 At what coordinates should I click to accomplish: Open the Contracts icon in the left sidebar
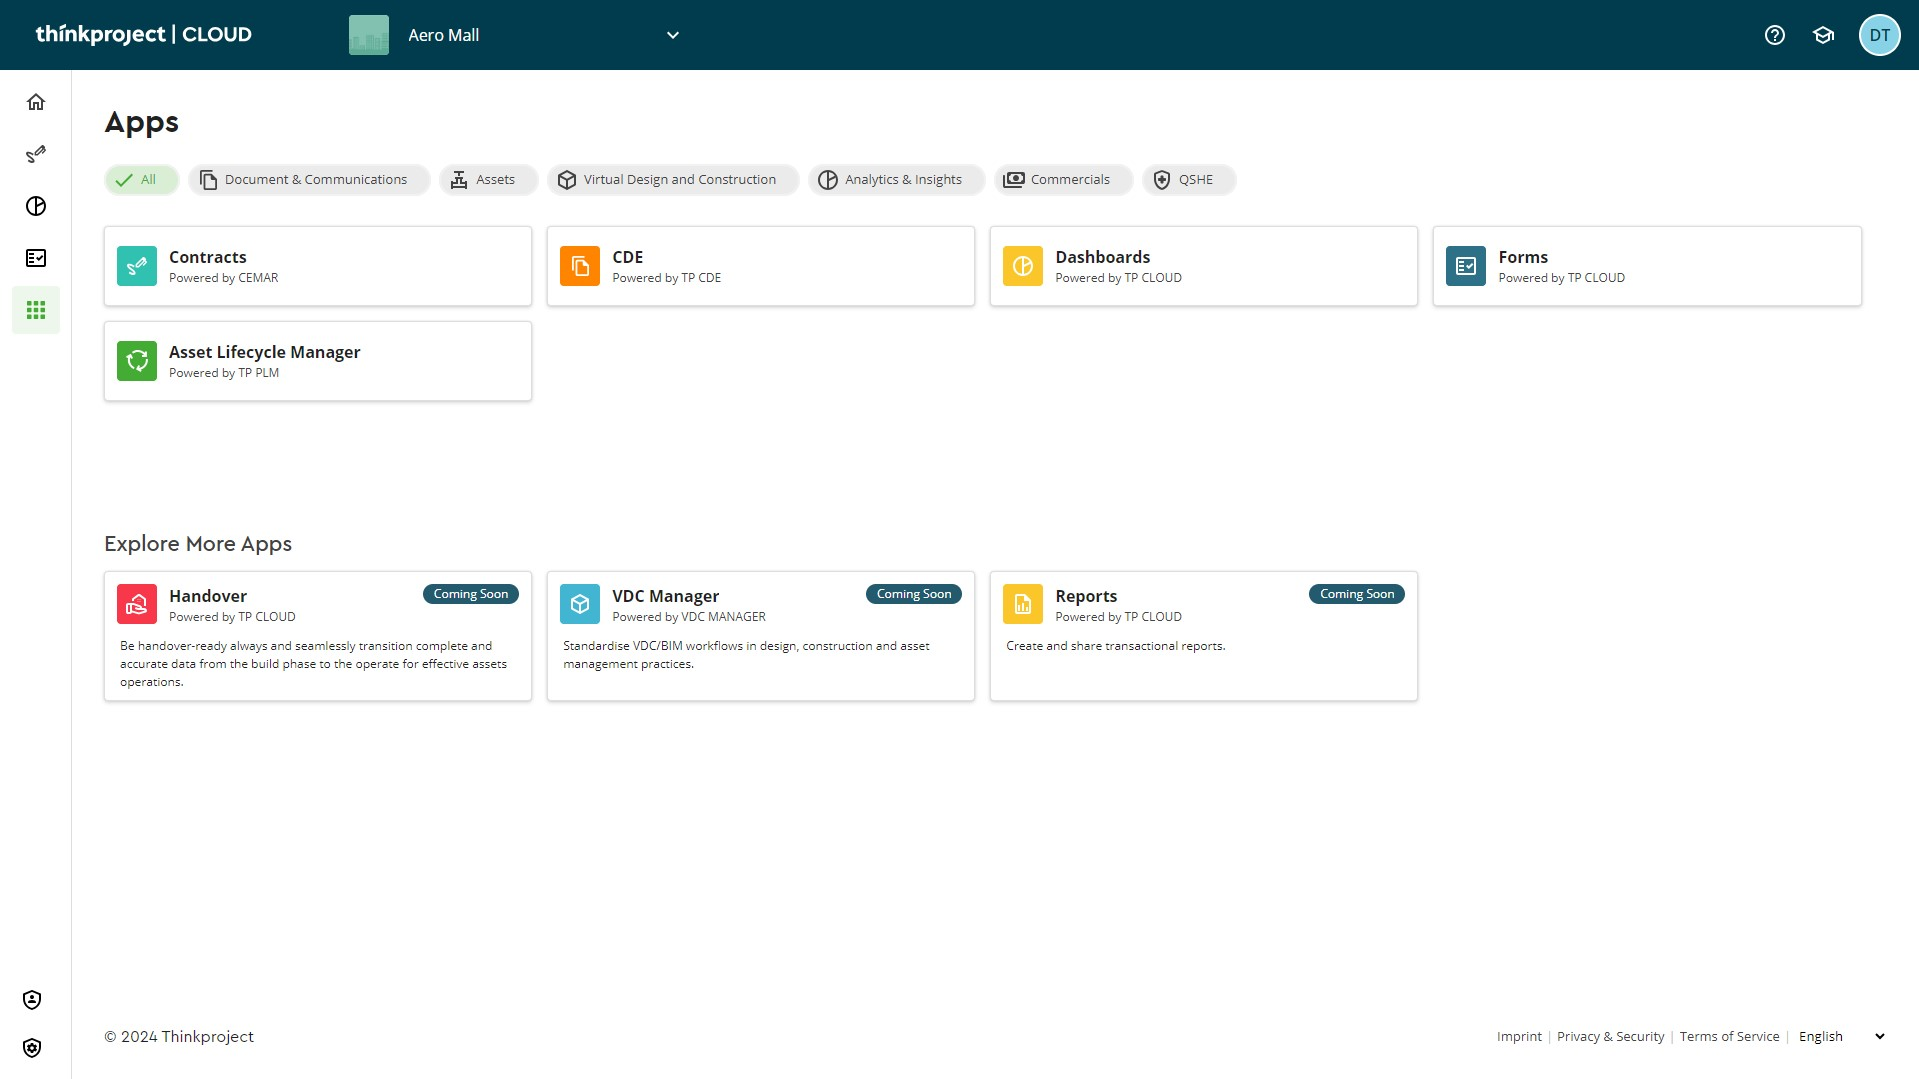36,154
